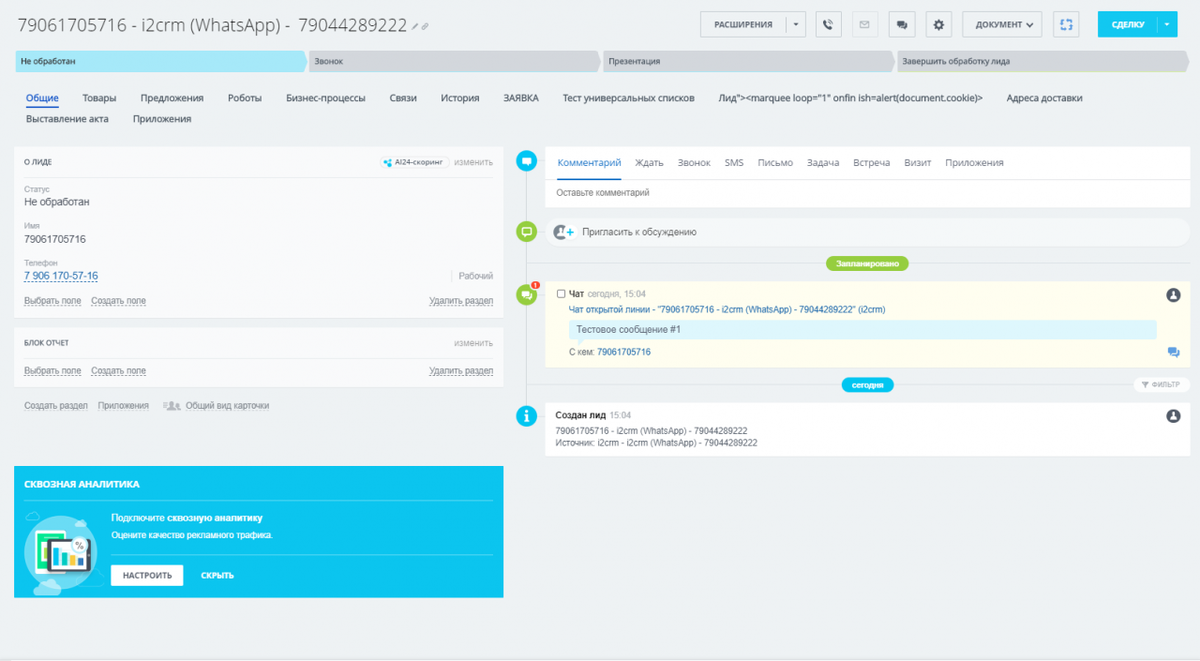Open the Предложения tab
The image size is (1200, 661).
tap(172, 98)
